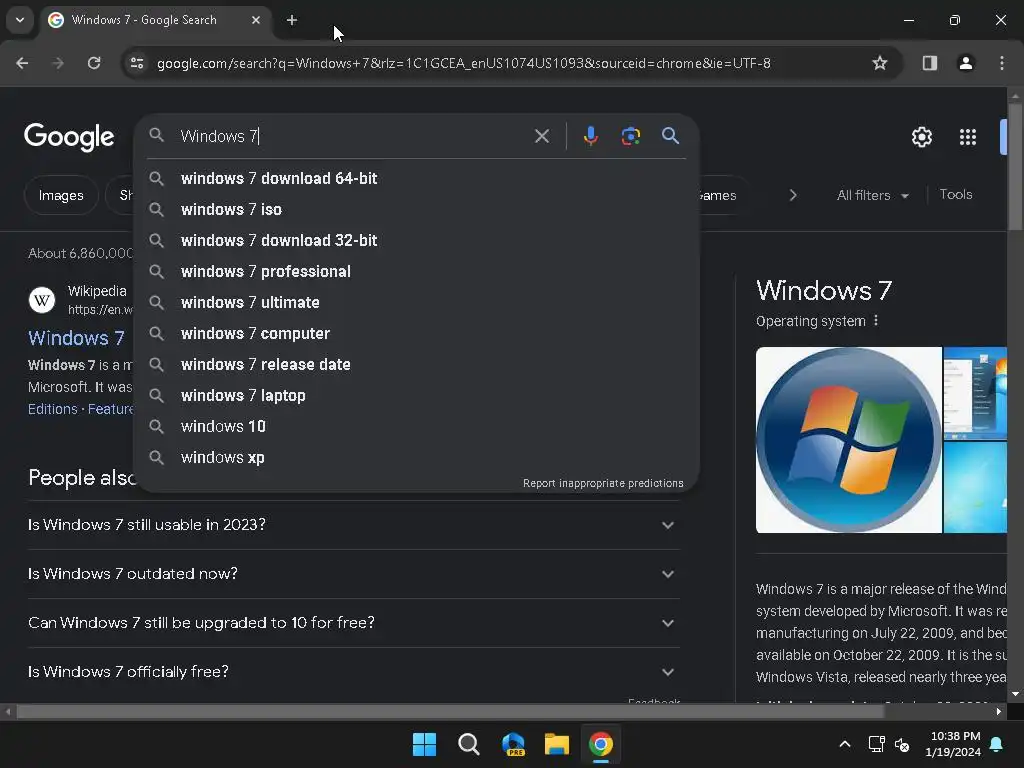
Task: Open Chrome side panel
Action: tap(929, 63)
